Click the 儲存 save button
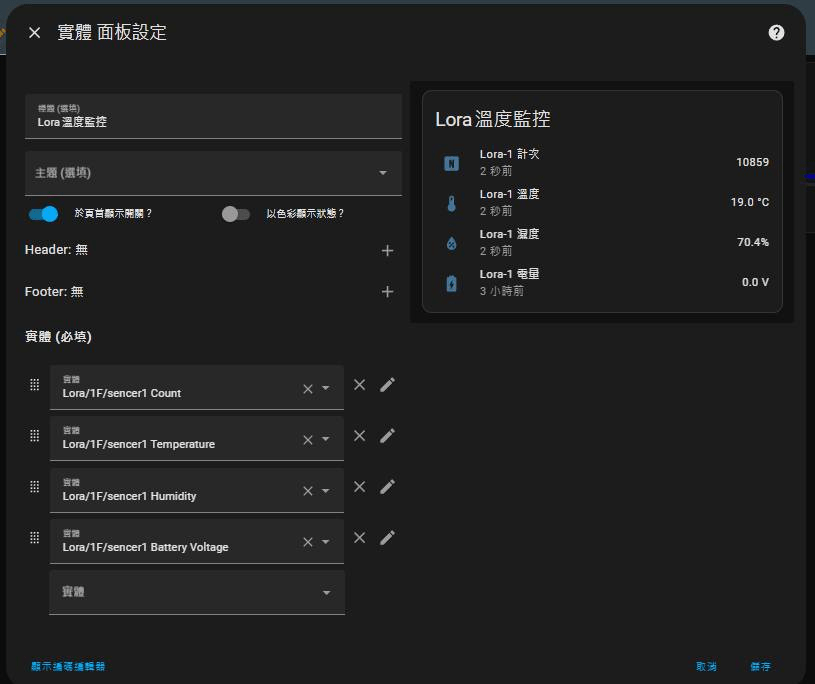Viewport: 815px width, 684px height. [760, 666]
